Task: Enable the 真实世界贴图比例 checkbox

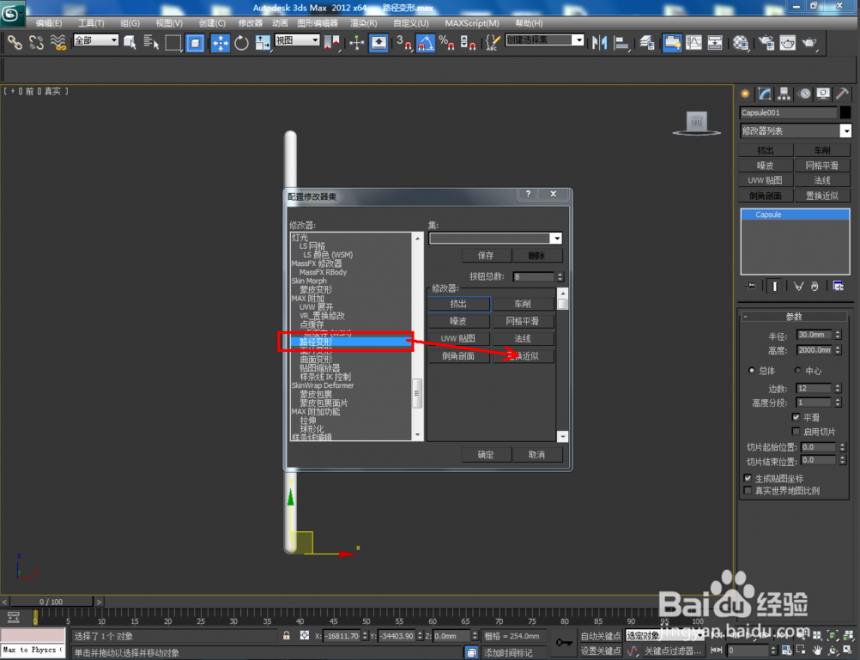Action: click(x=748, y=490)
